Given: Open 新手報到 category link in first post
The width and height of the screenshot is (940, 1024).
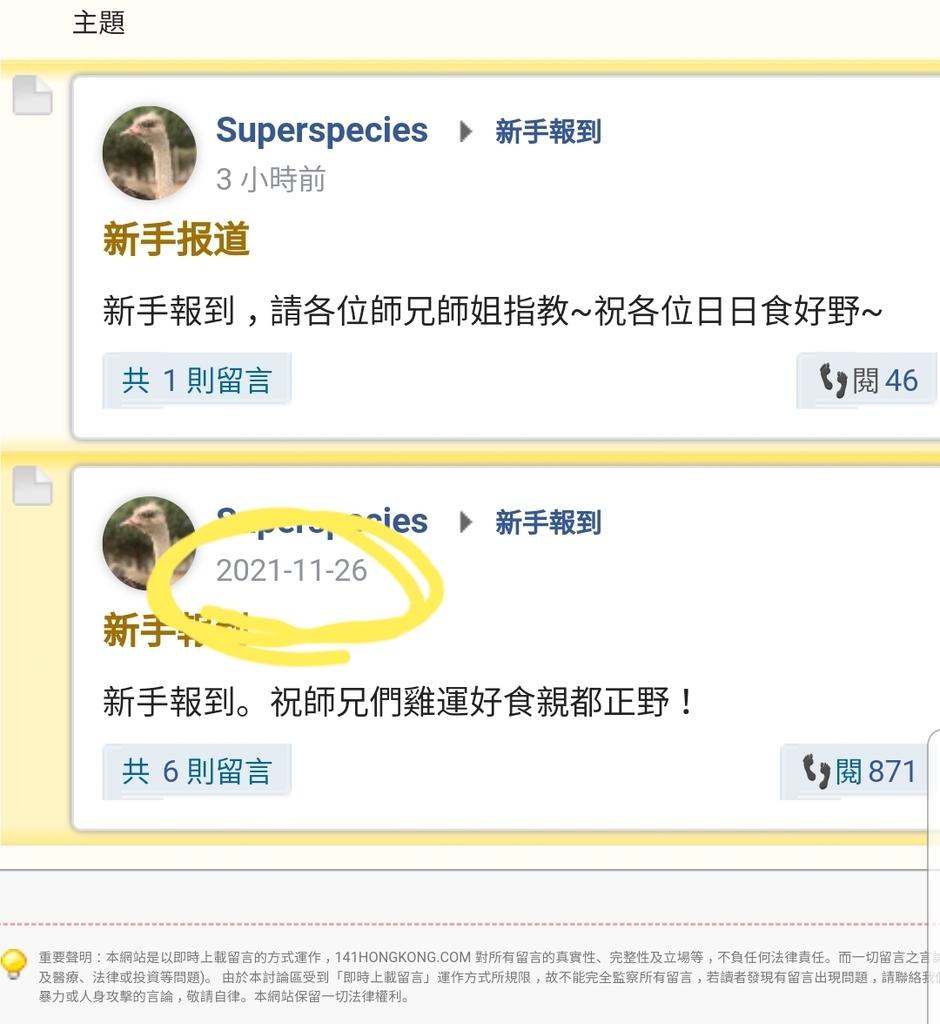Looking at the screenshot, I should coord(548,131).
